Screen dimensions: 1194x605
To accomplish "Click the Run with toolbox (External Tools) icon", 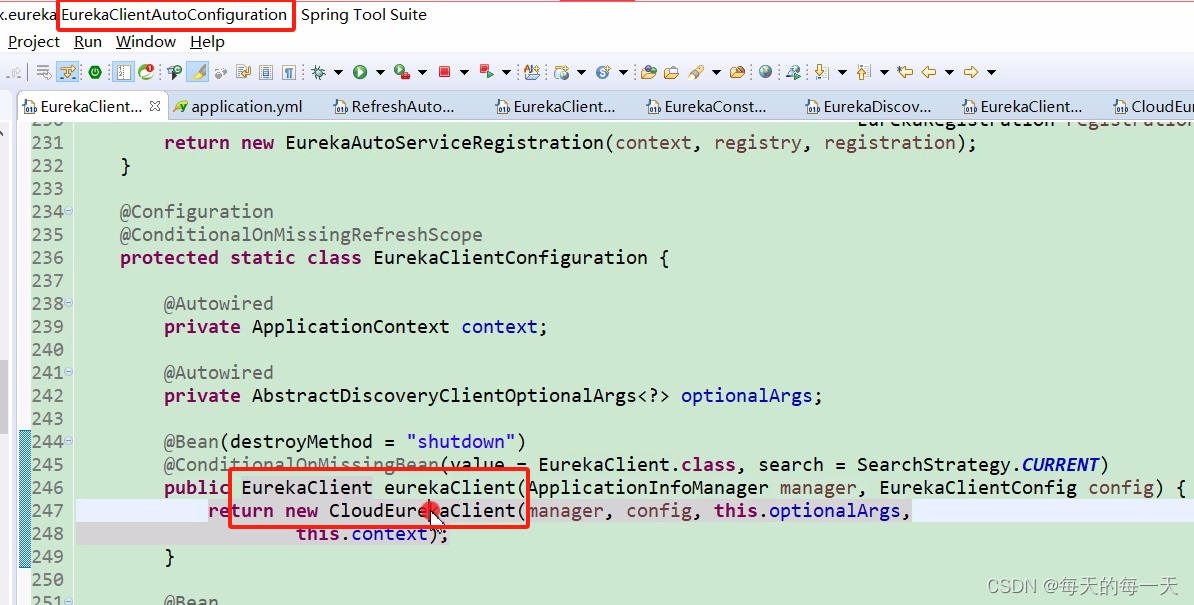I will point(401,72).
